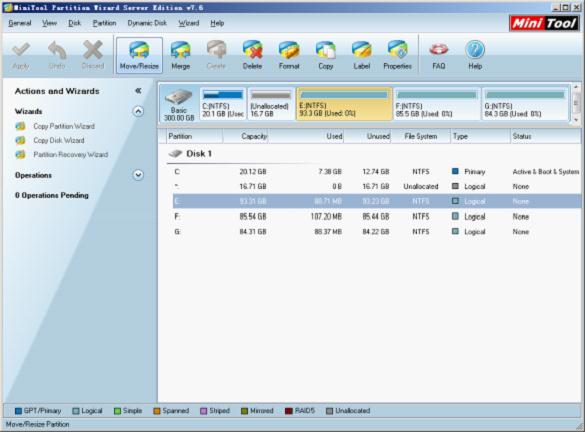The height and width of the screenshot is (432, 585).
Task: Select the unallocated 16.71 GB row
Action: tap(377, 186)
